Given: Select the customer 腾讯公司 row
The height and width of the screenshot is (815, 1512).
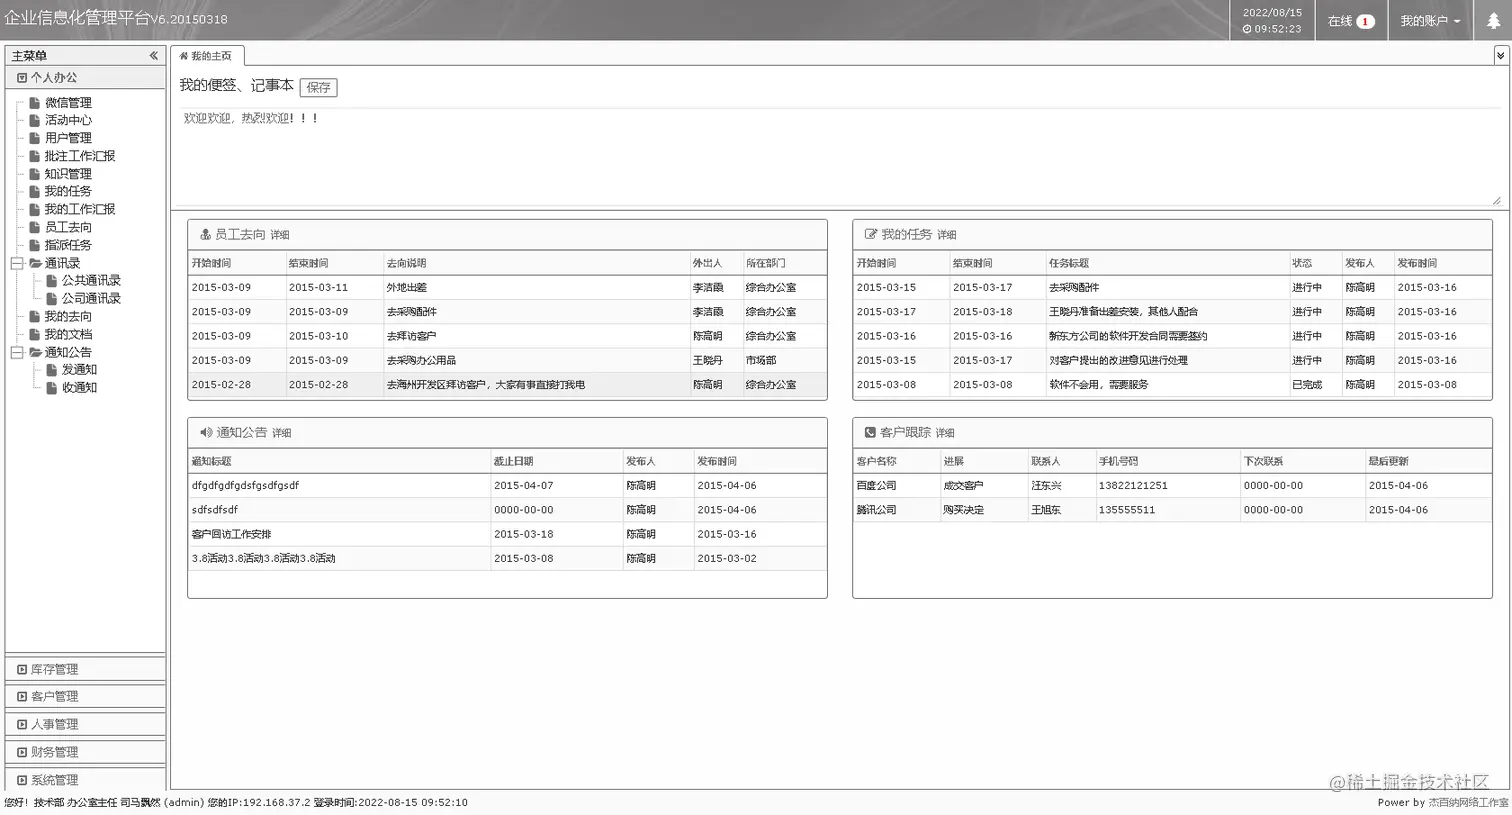Looking at the screenshot, I should (1172, 510).
